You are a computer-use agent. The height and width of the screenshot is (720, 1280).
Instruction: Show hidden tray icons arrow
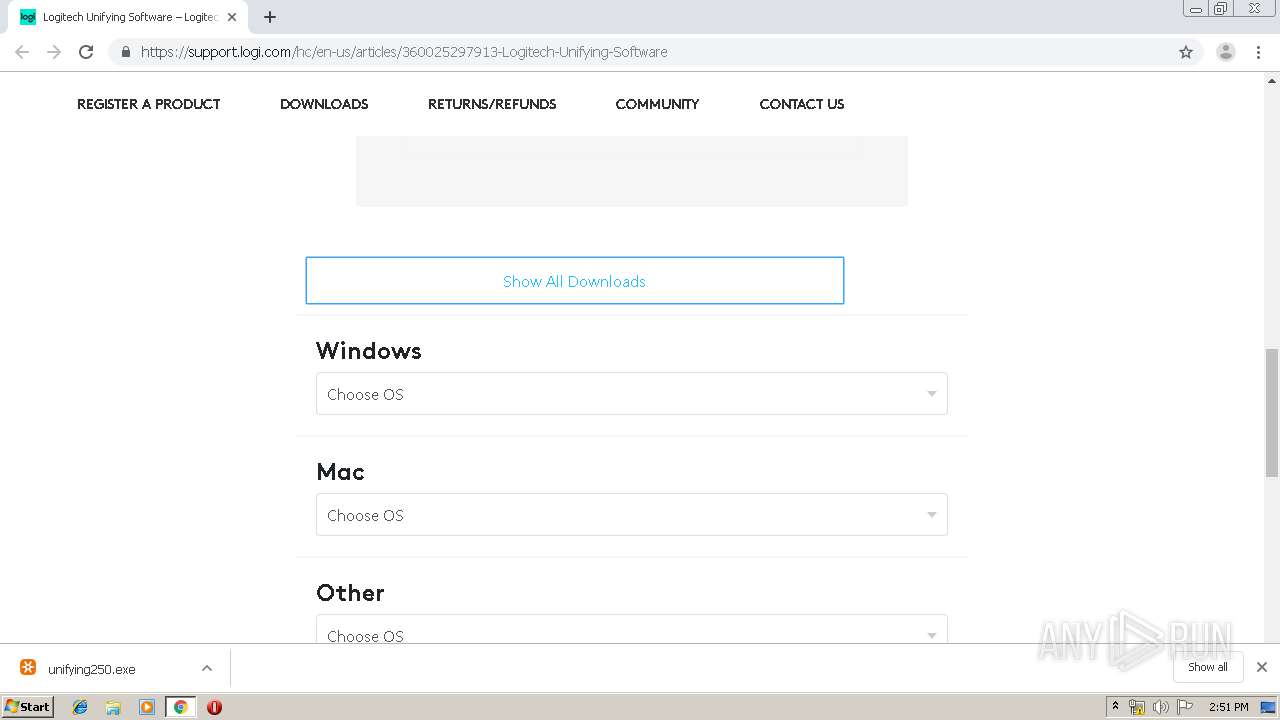tap(1115, 707)
